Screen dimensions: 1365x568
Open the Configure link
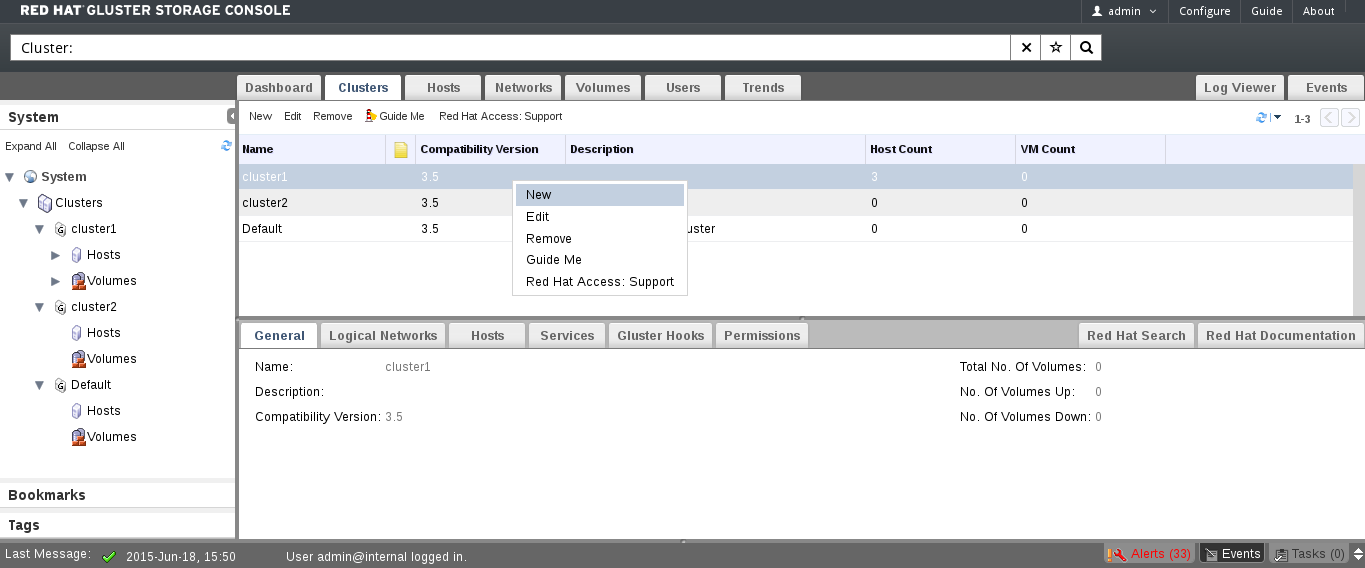click(1204, 11)
